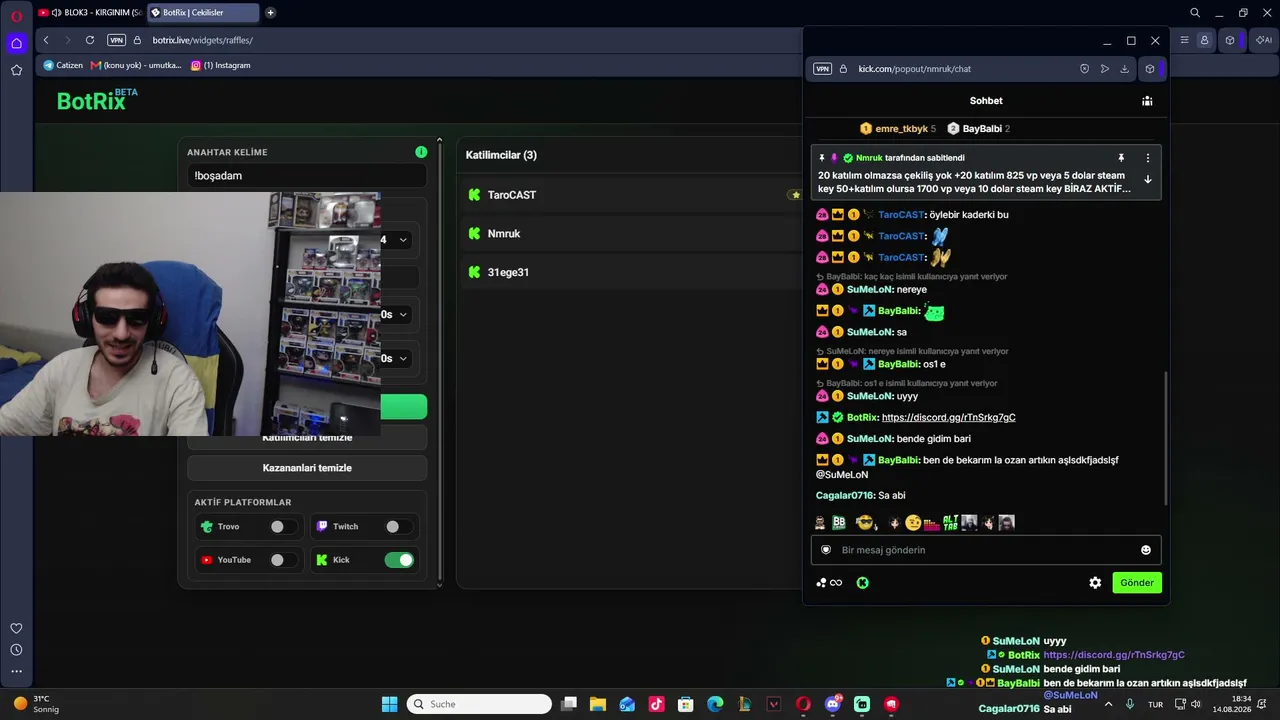This screenshot has height=720, width=1280.
Task: Click 31ege31 in the participants list
Action: tap(508, 273)
